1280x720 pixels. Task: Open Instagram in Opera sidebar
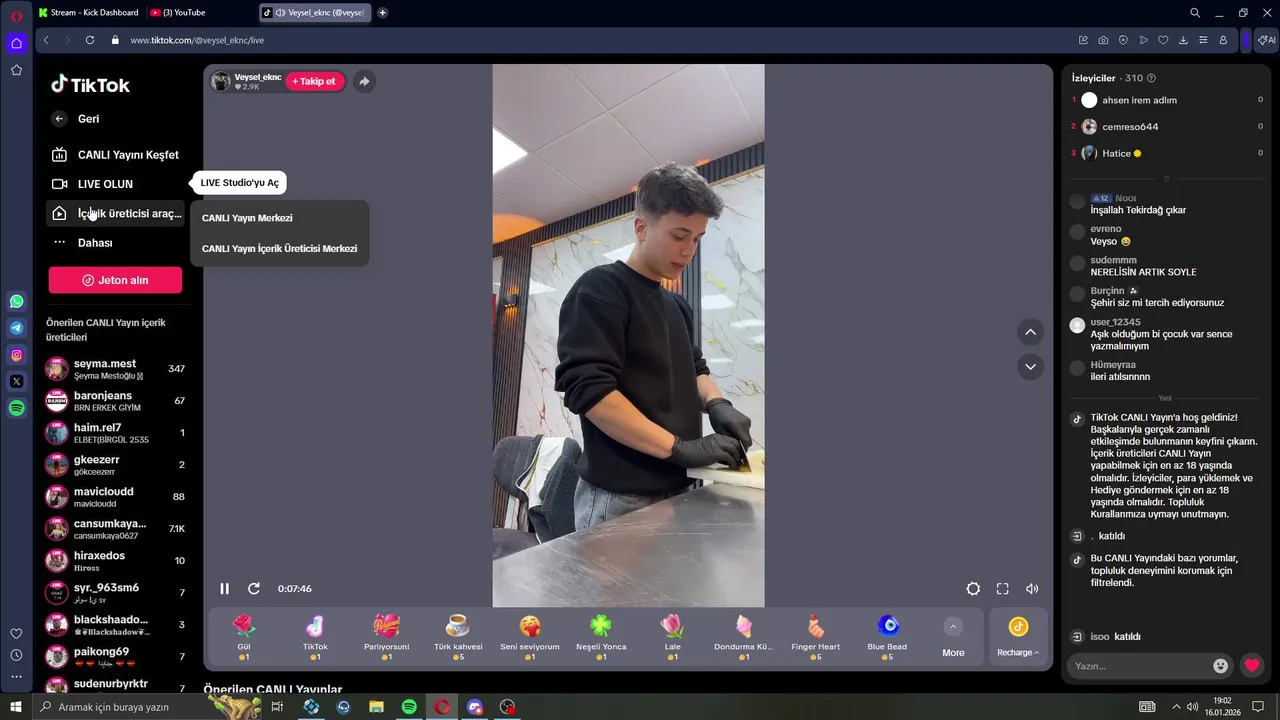pyautogui.click(x=16, y=355)
